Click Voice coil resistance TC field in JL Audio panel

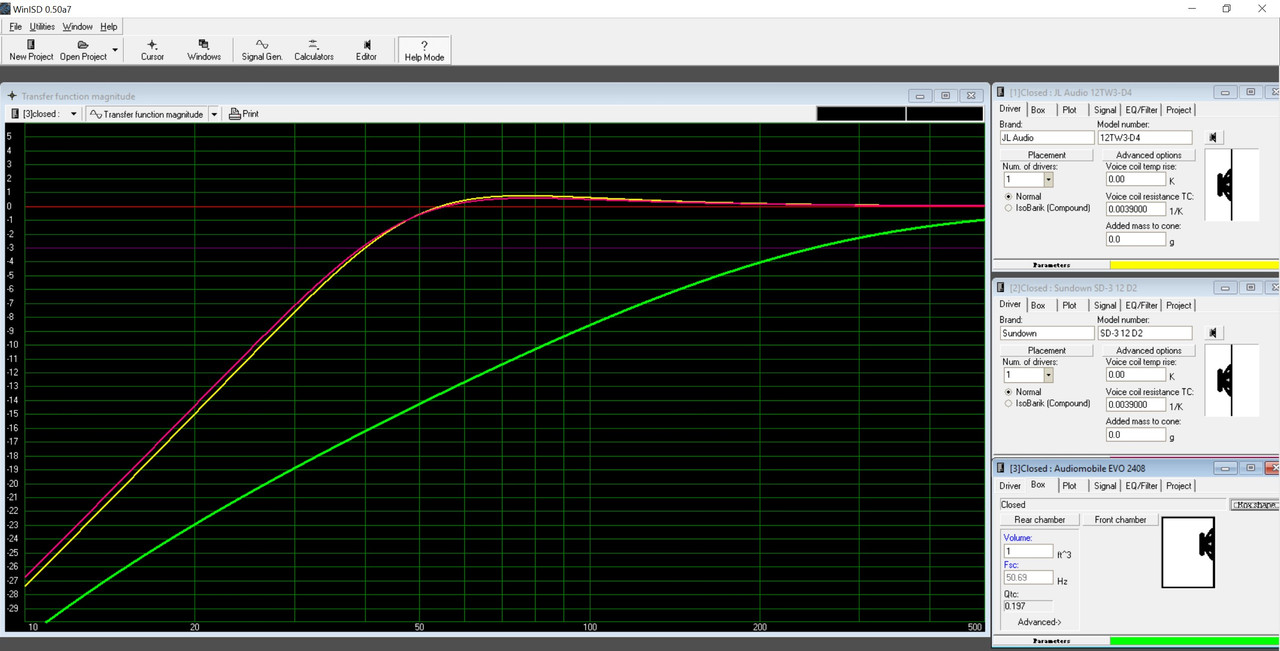click(1135, 210)
